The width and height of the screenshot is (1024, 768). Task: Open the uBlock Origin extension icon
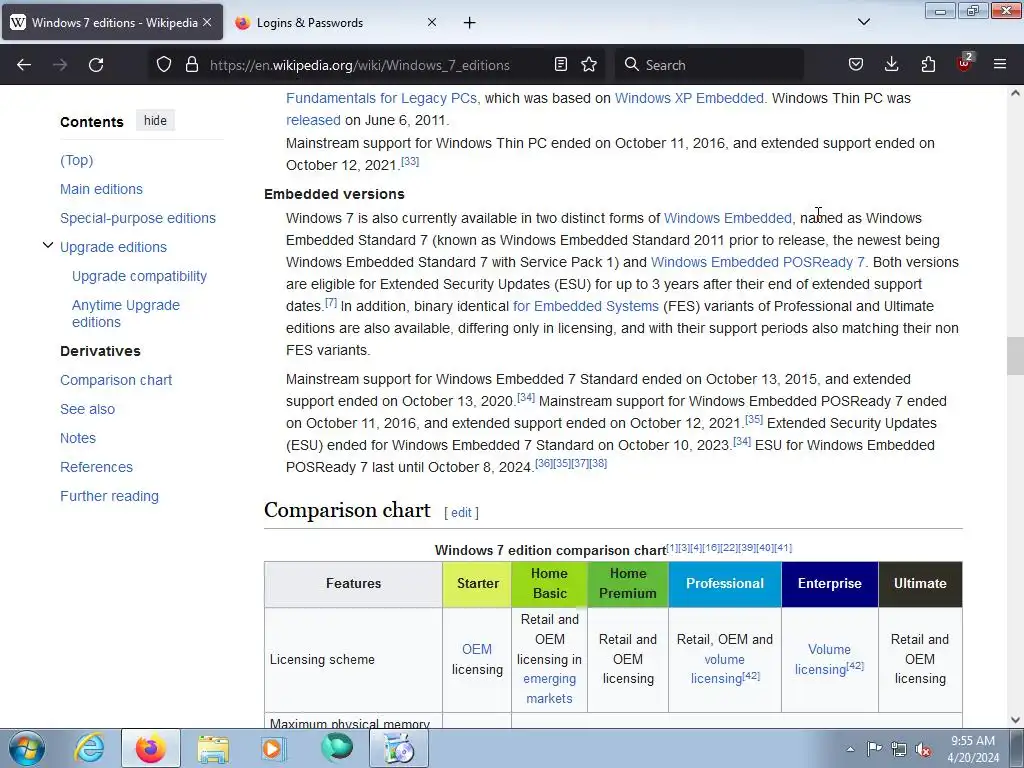point(965,63)
